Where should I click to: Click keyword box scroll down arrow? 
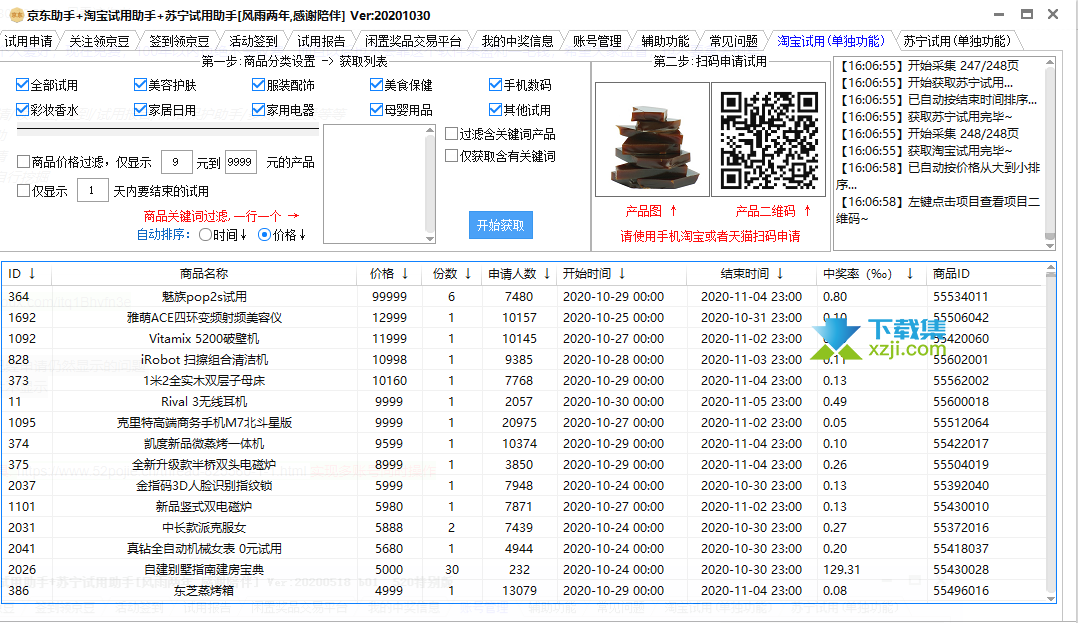coord(430,239)
